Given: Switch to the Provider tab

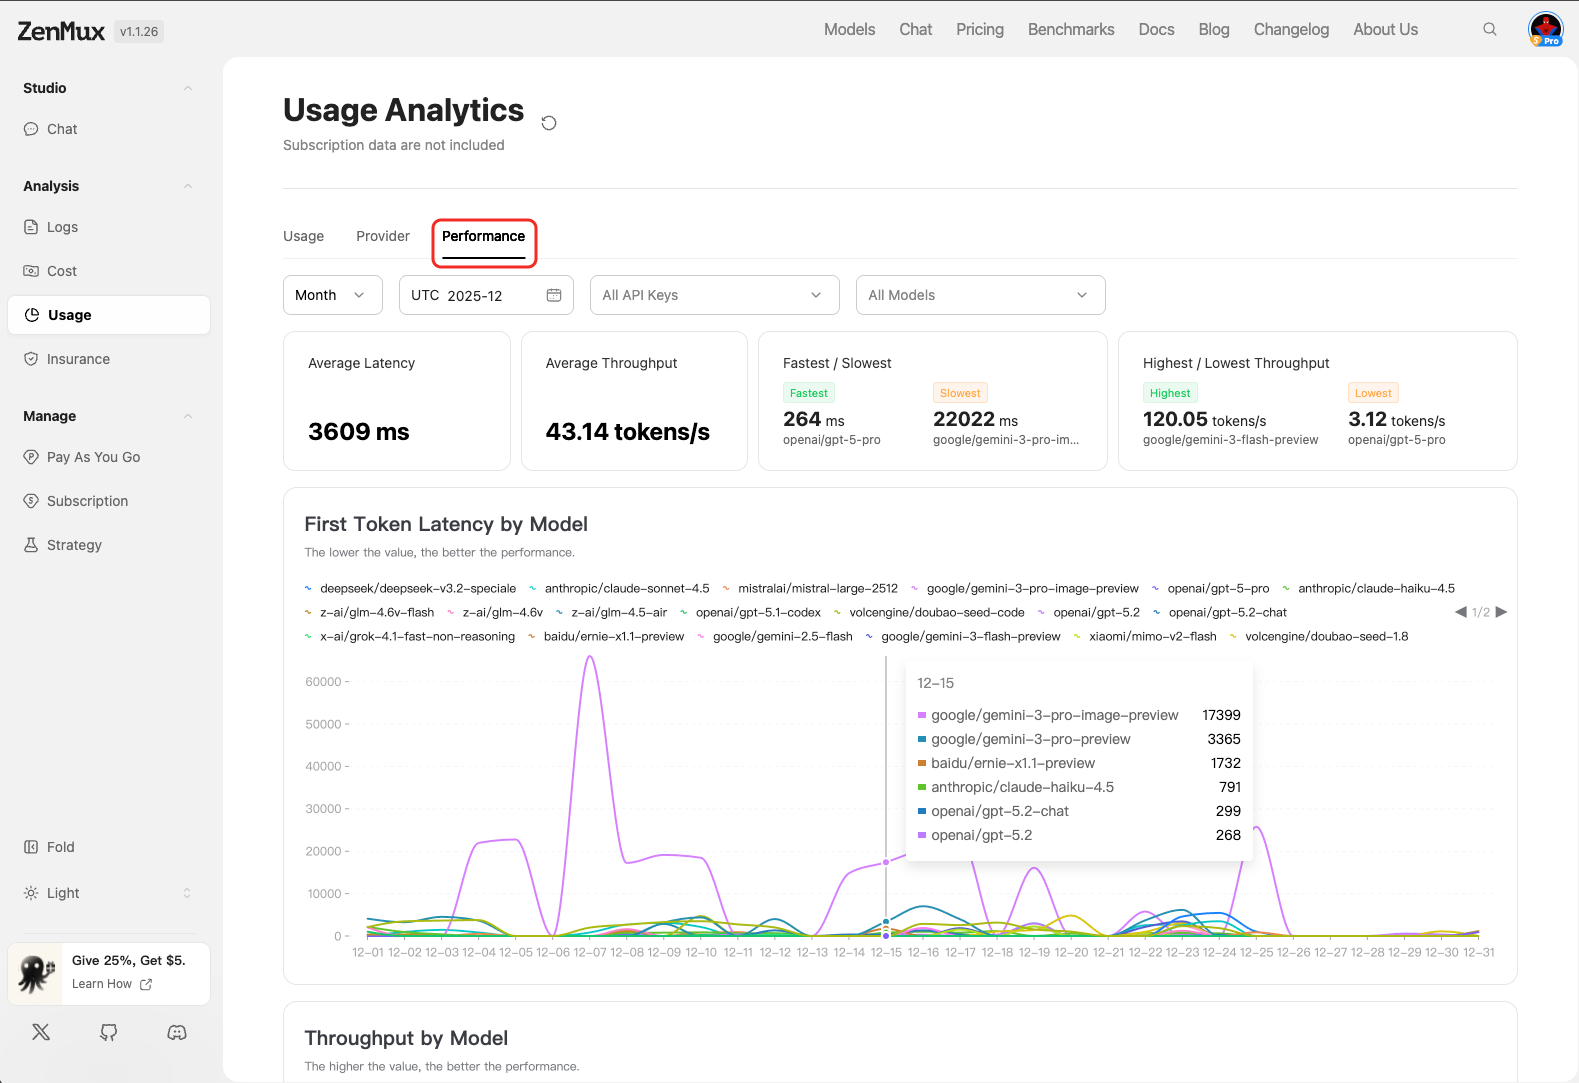Looking at the screenshot, I should pyautogui.click(x=383, y=236).
